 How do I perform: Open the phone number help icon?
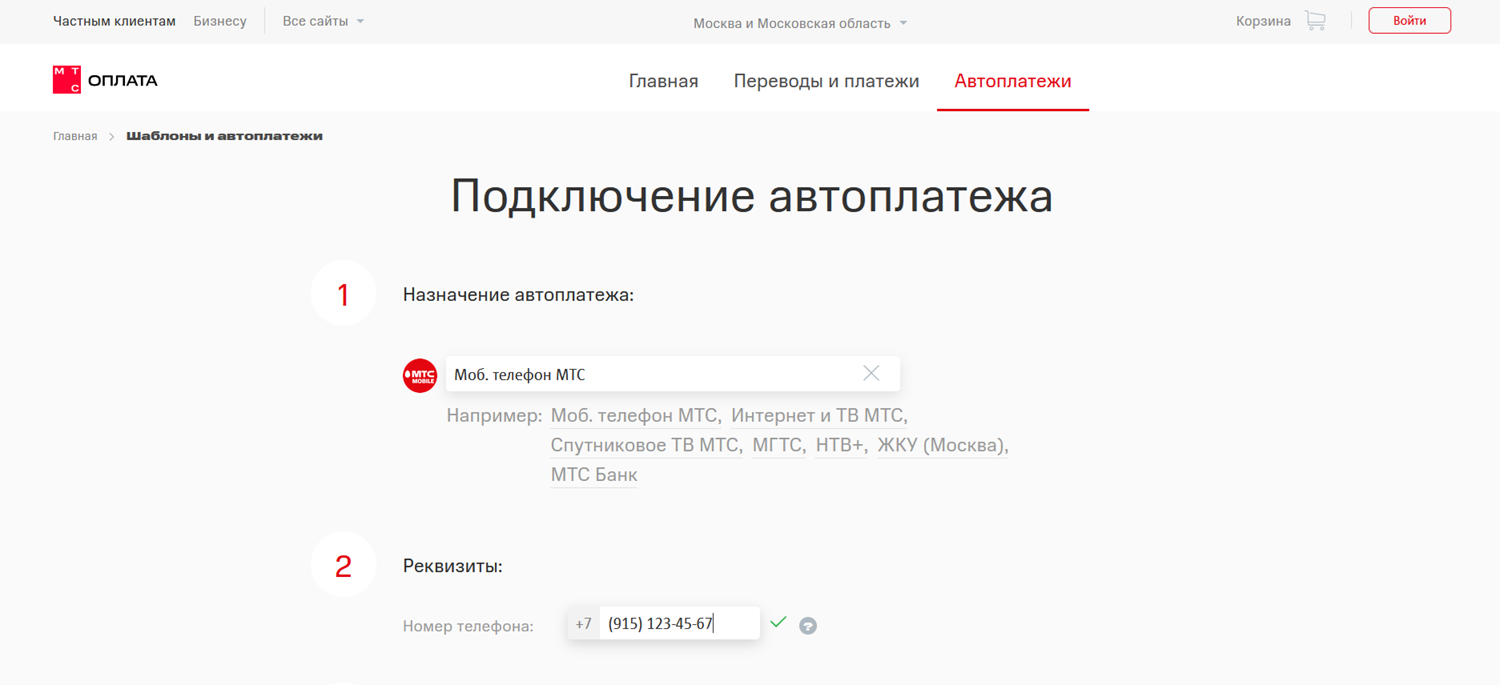click(x=808, y=626)
